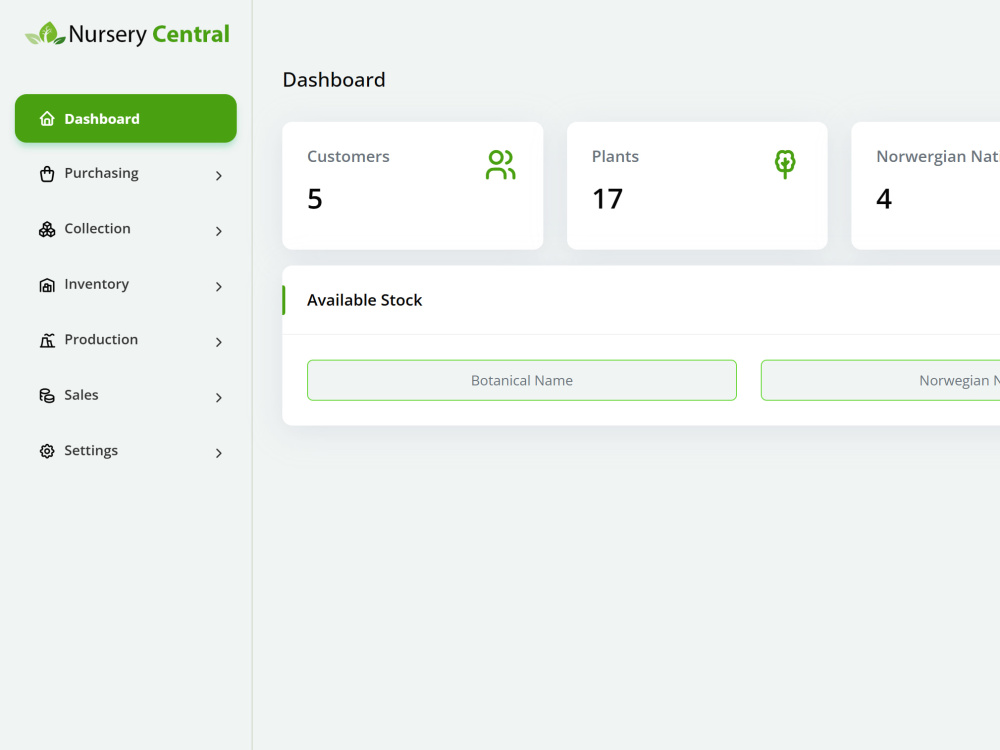Click the Plants count value 17

[x=607, y=199]
